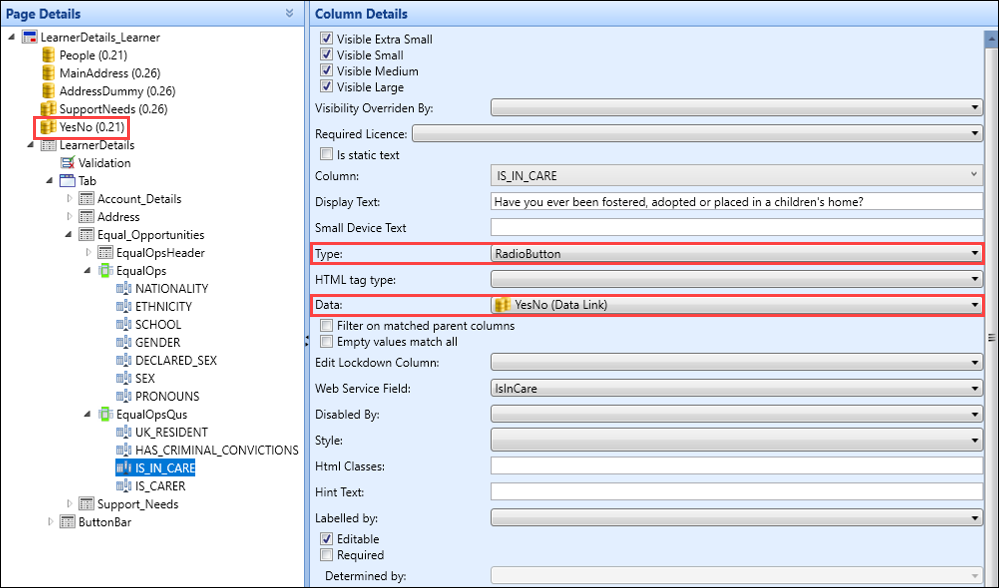The height and width of the screenshot is (588, 999).
Task: Open Web Service Field dropdown
Action: [737, 388]
